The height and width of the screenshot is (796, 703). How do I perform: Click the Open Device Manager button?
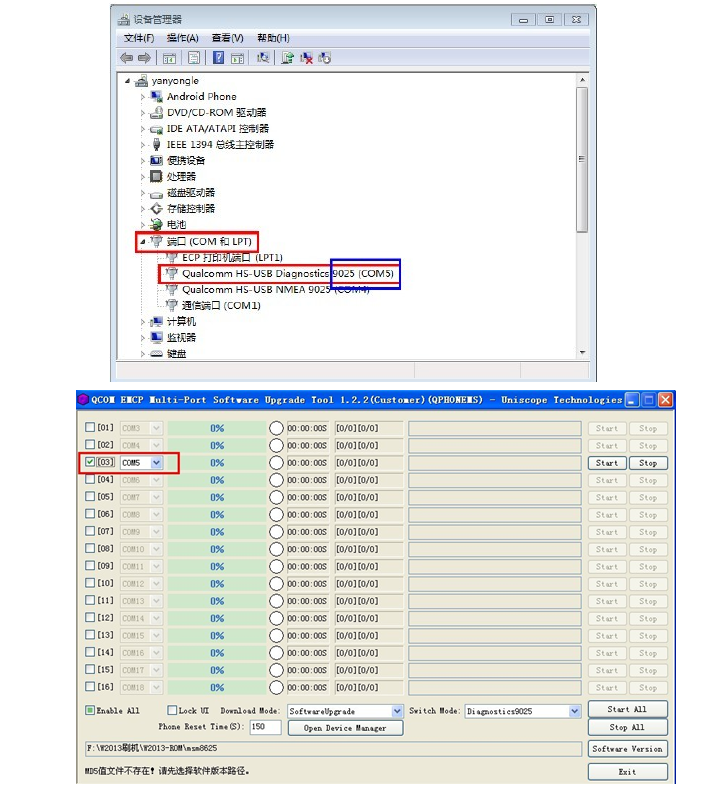coord(343,728)
